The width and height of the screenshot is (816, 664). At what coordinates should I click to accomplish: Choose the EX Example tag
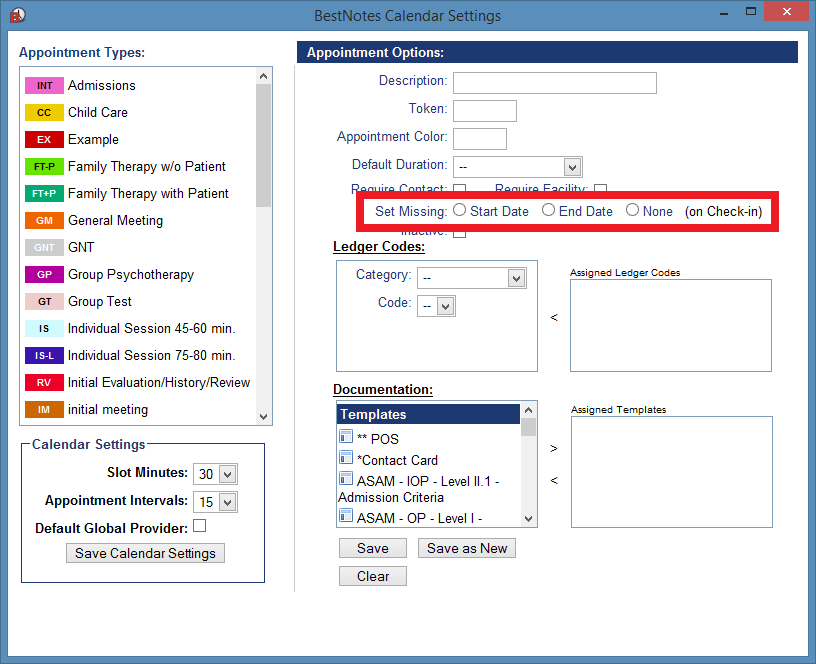coord(44,139)
